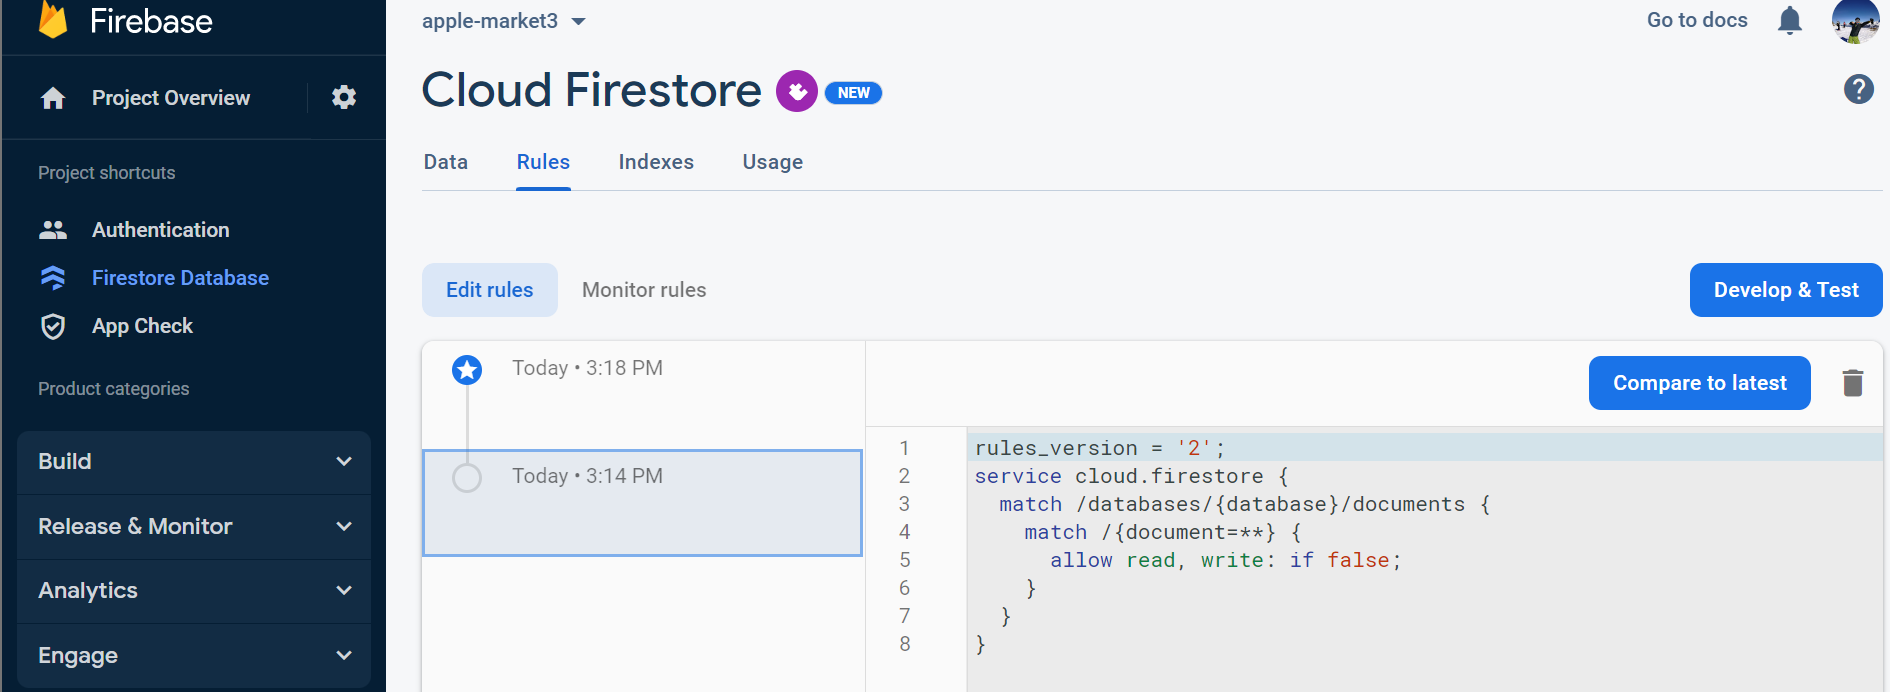1890x692 pixels.
Task: Open Go to docs link
Action: tap(1697, 20)
